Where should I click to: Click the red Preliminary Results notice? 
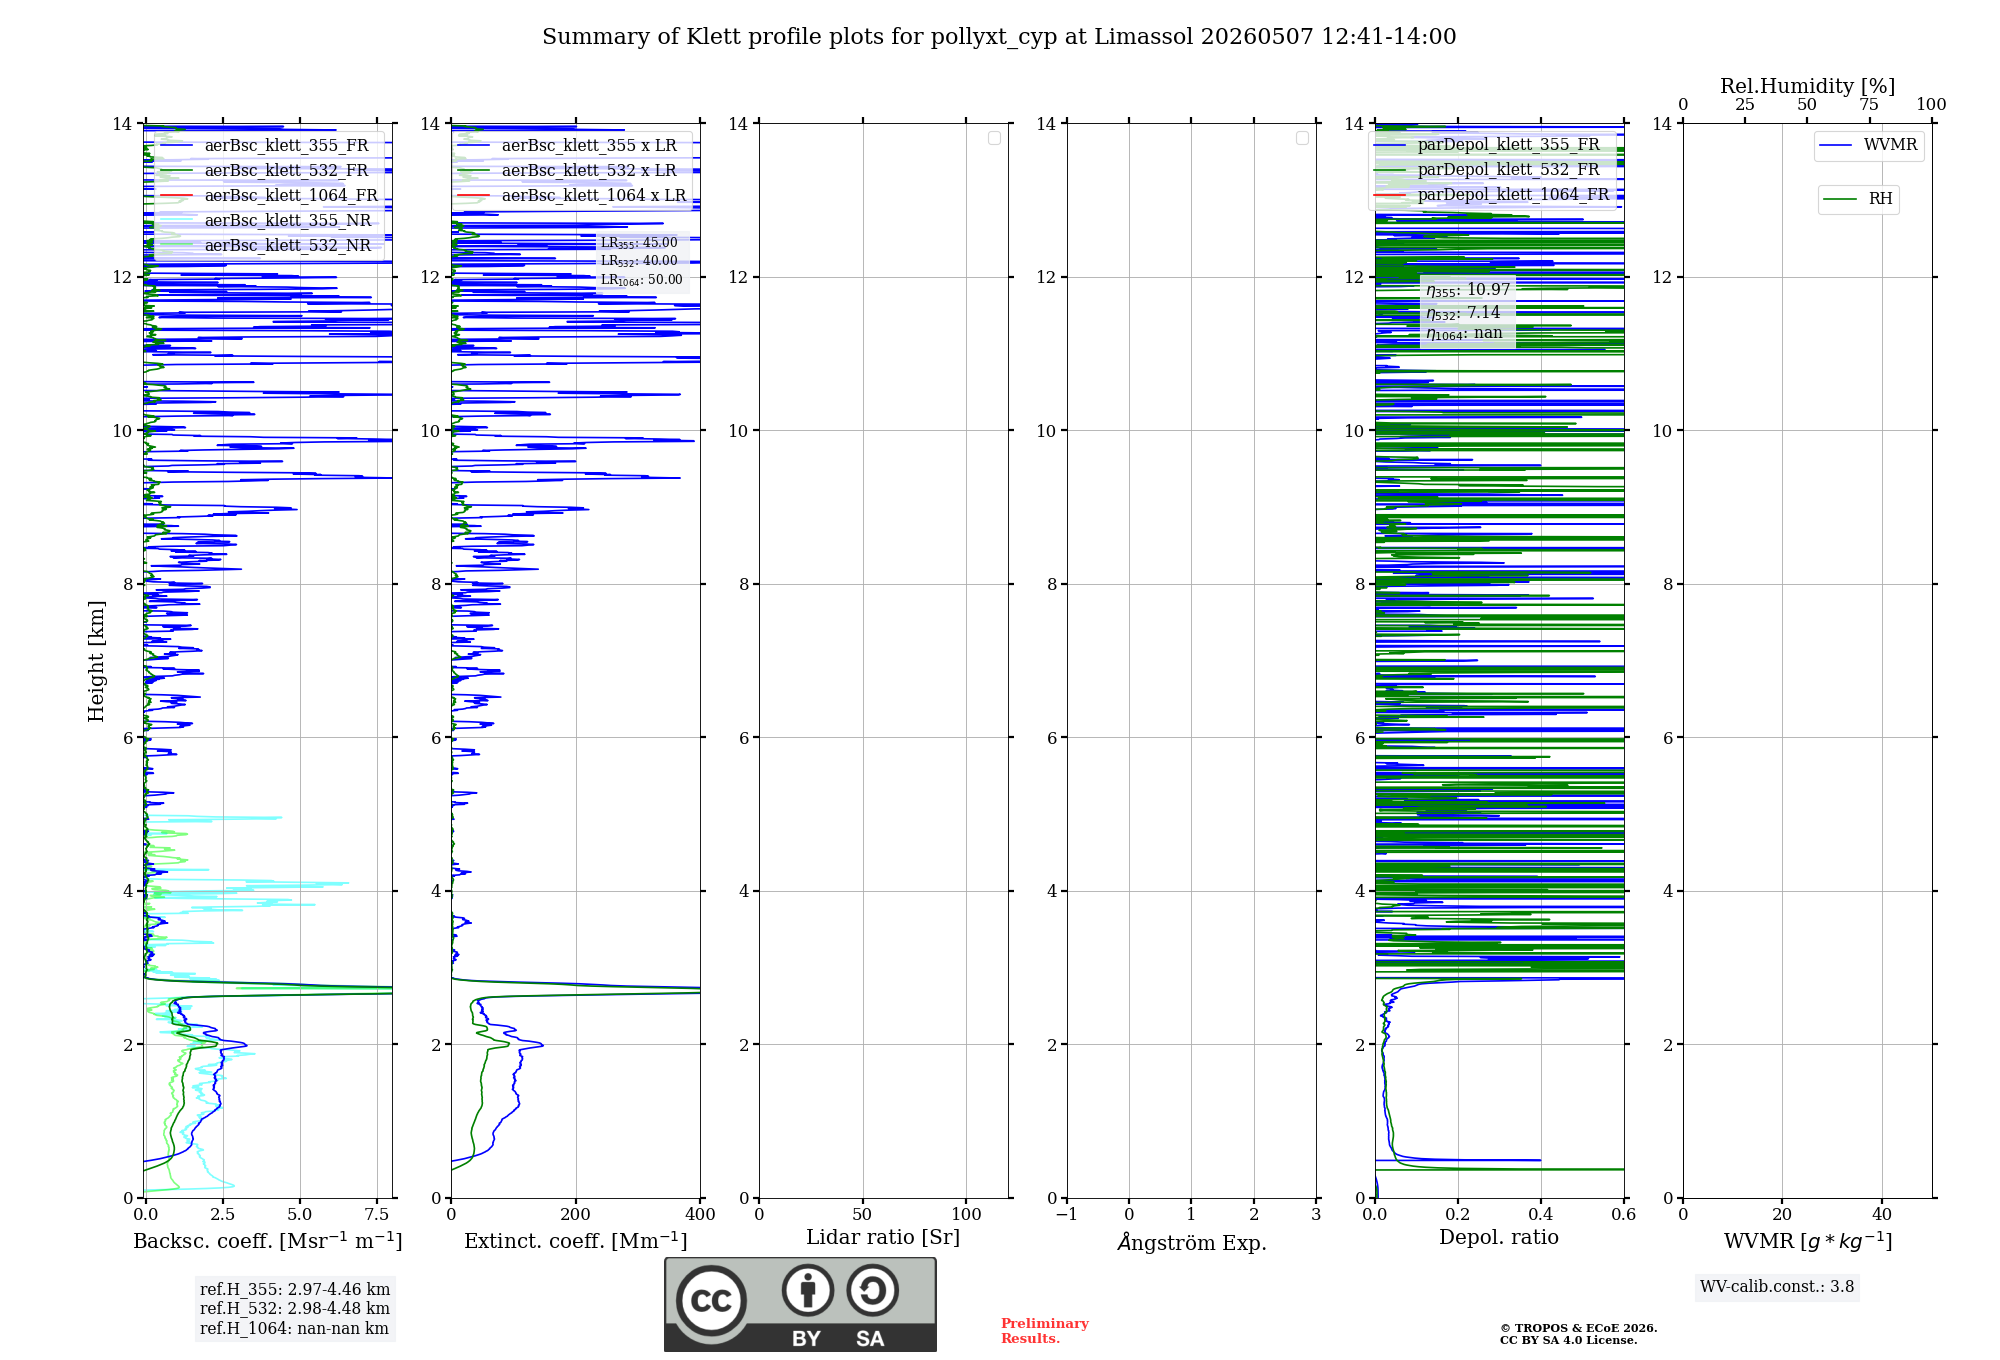1045,1331
